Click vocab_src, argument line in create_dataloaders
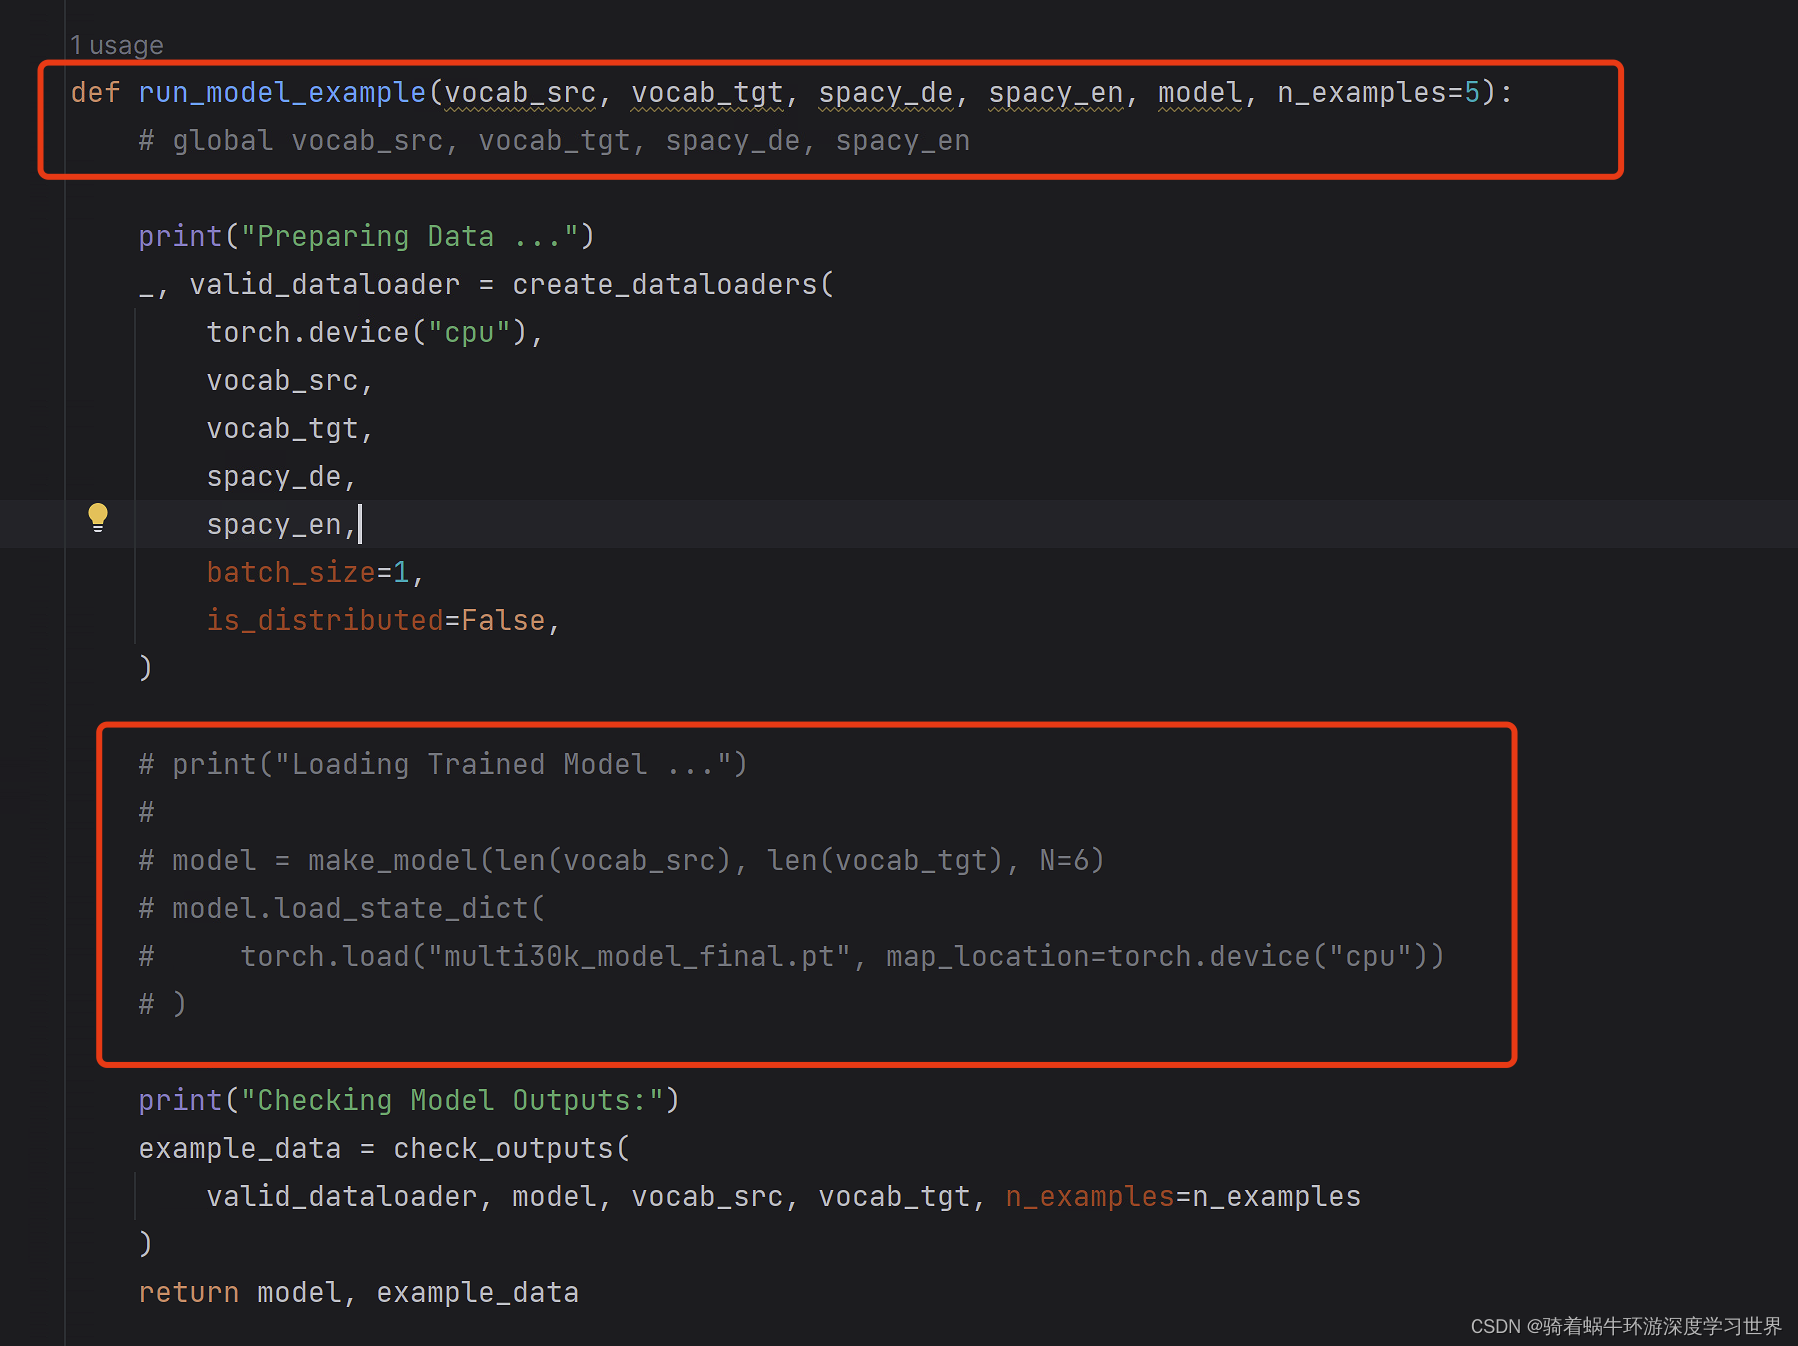Screen dimensions: 1798x1346 [290, 381]
